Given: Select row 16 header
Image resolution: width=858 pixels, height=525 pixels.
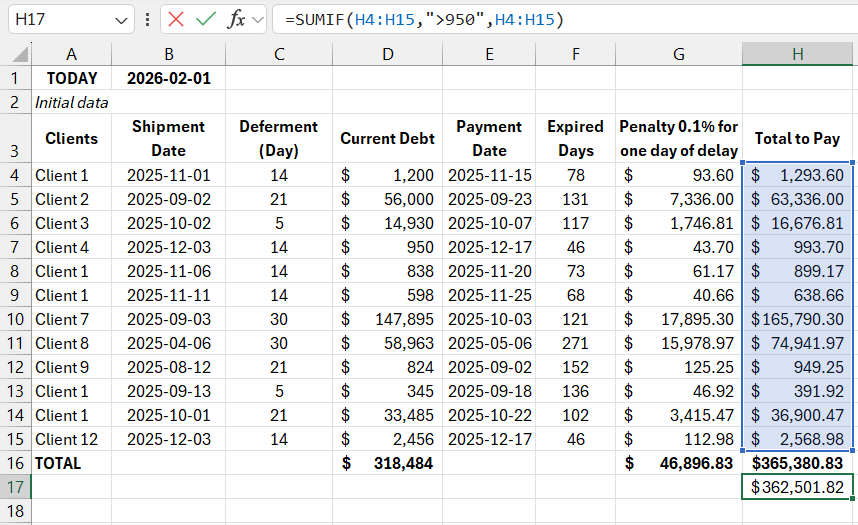Looking at the screenshot, I should coord(15,463).
